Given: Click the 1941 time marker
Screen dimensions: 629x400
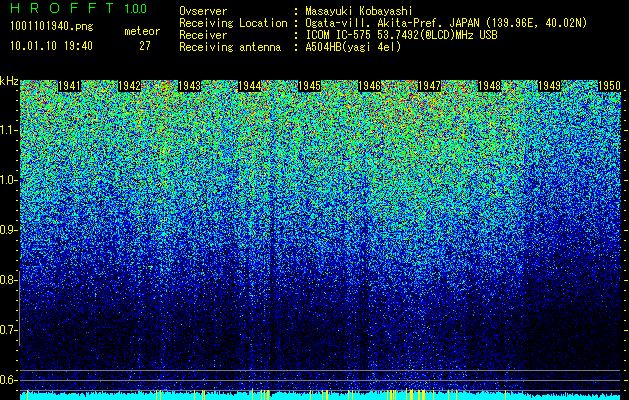Looking at the screenshot, I should [69, 86].
